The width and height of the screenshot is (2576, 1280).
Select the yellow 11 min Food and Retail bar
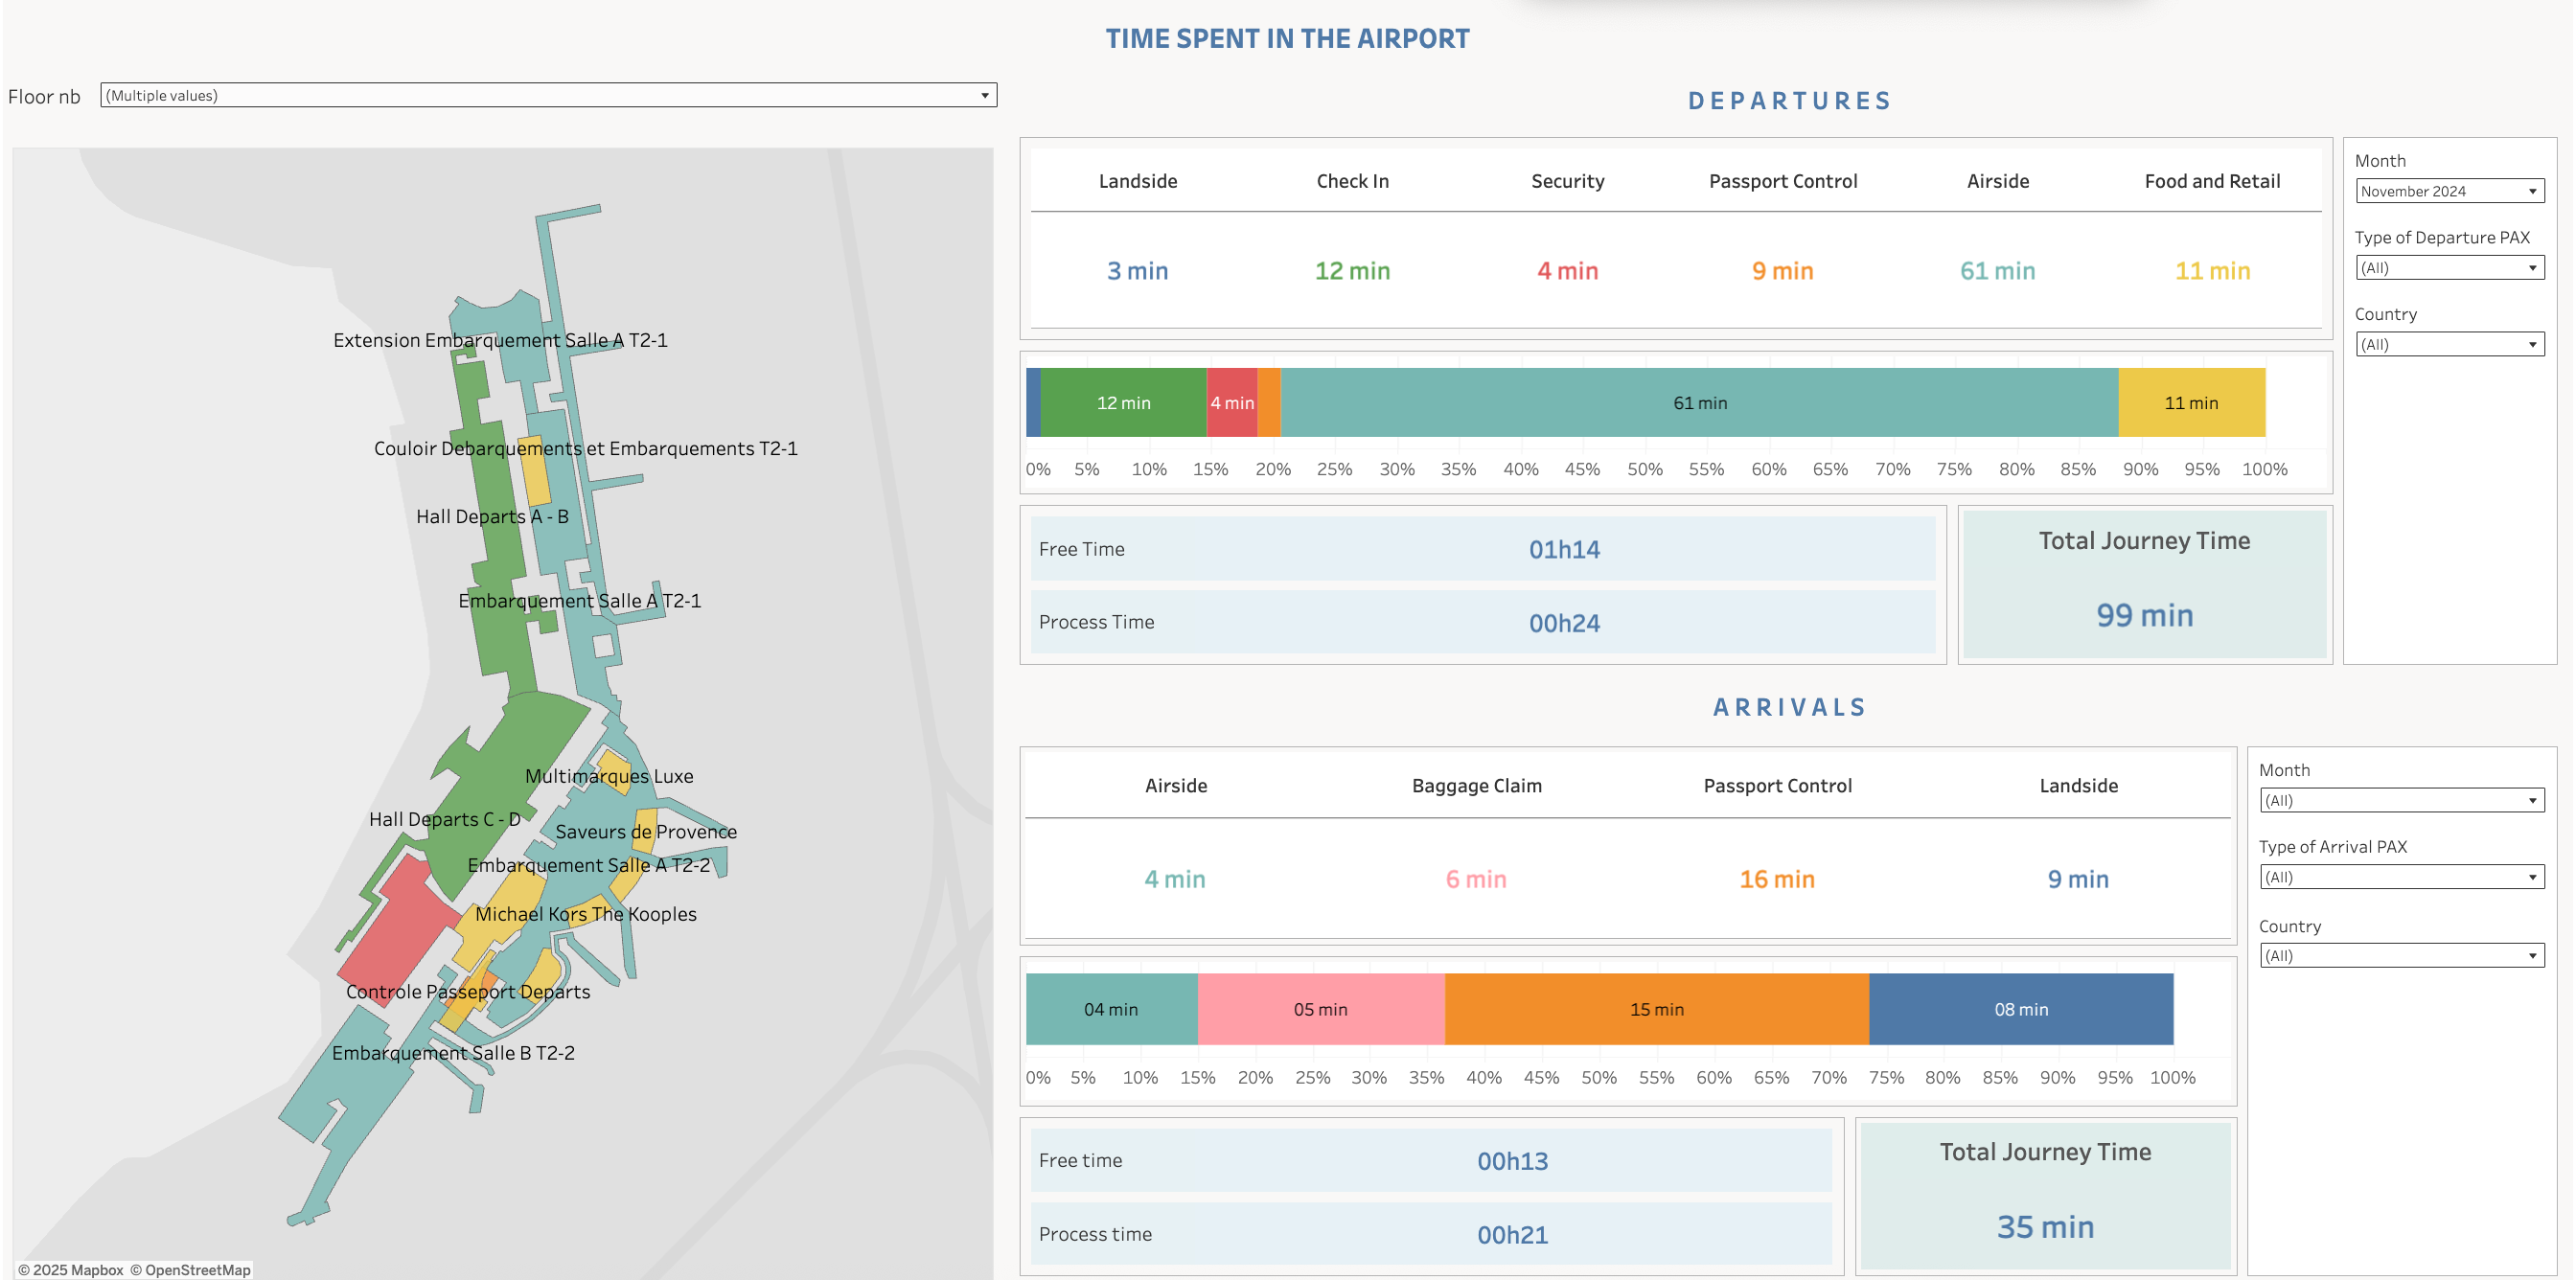(x=2190, y=403)
